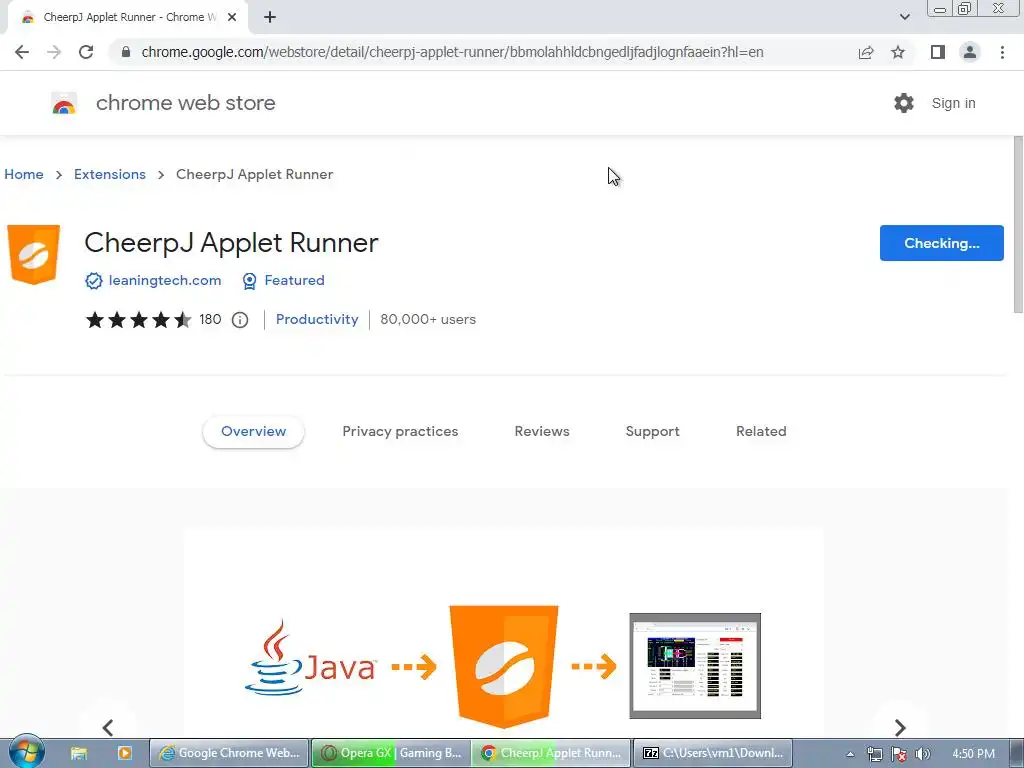Open Web Store settings gear
1024x768 pixels.
904,103
